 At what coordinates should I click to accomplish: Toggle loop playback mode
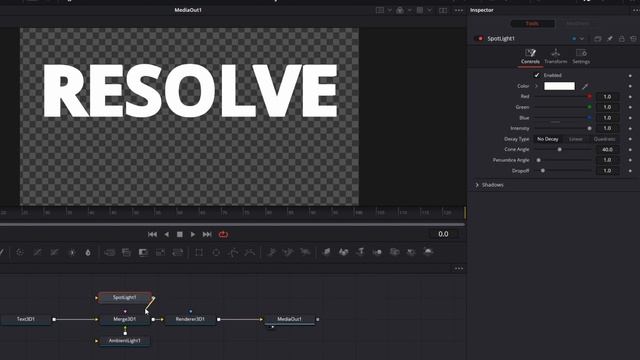[223, 234]
